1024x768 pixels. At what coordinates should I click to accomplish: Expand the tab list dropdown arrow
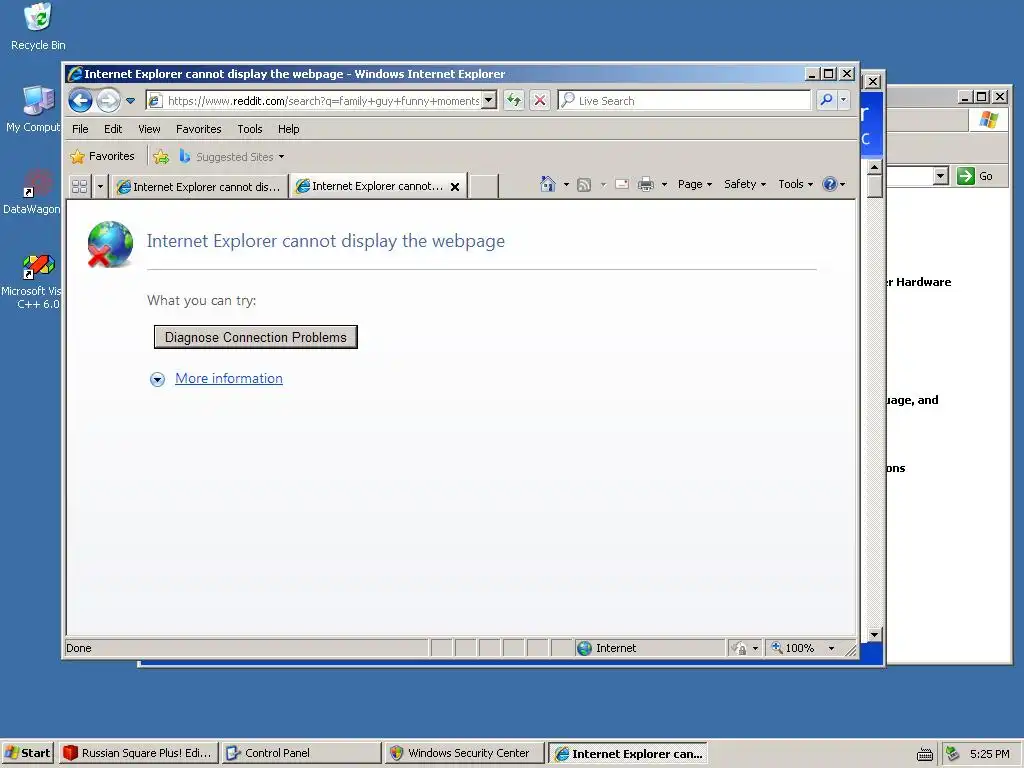100,187
